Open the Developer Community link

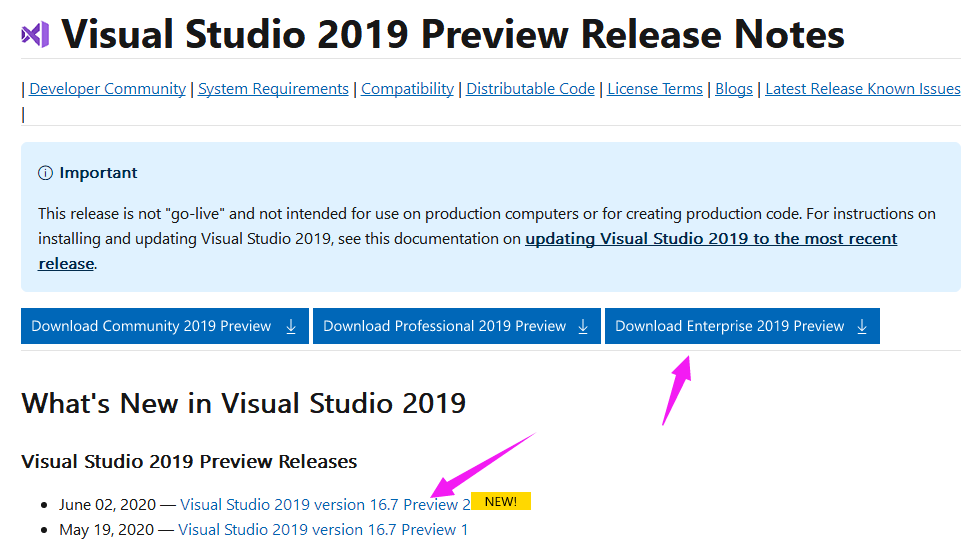(107, 89)
